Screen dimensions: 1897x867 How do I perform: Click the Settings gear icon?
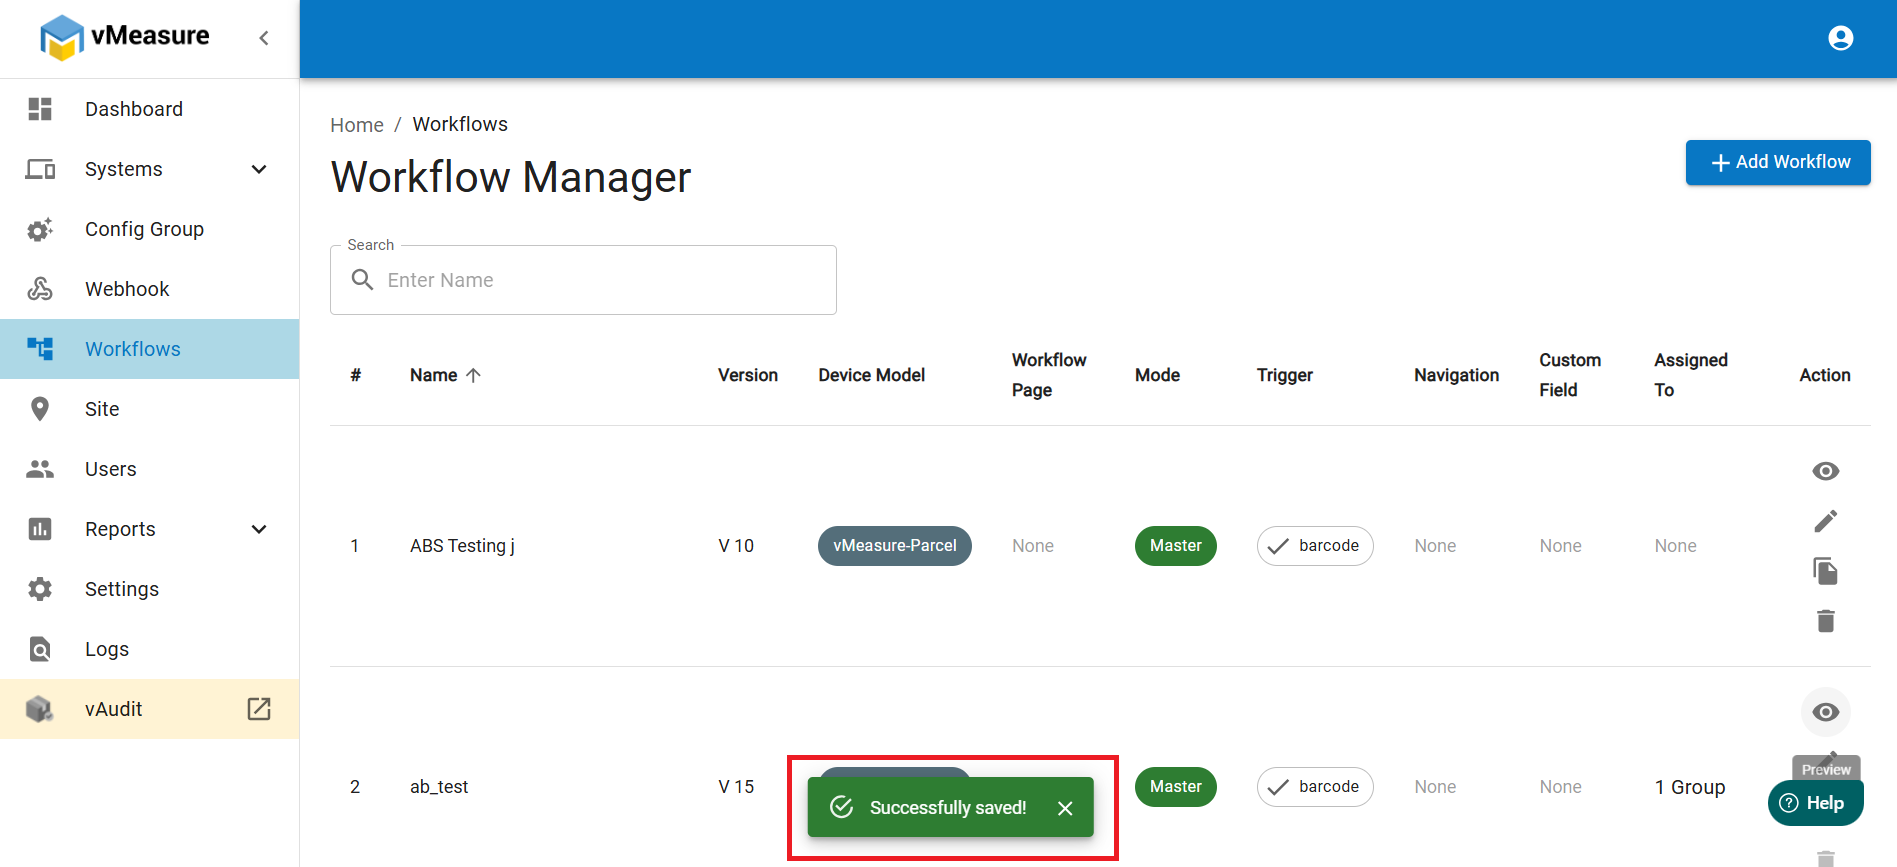40,589
